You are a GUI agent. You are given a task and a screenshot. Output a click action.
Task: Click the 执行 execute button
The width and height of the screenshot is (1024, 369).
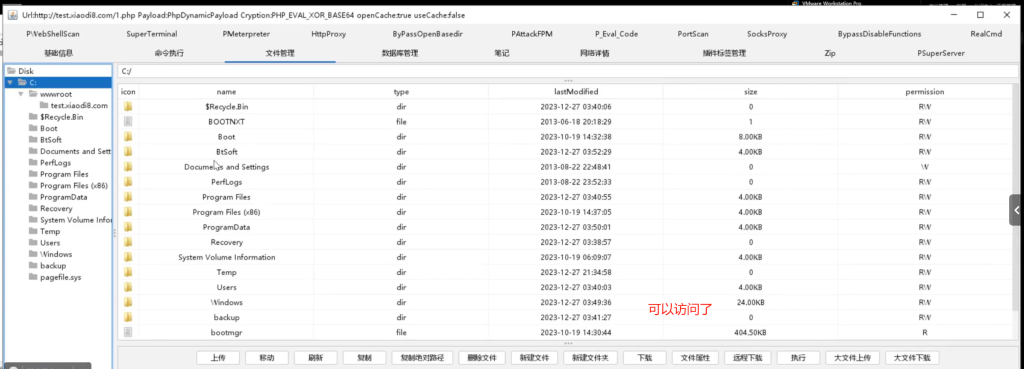tap(798, 358)
